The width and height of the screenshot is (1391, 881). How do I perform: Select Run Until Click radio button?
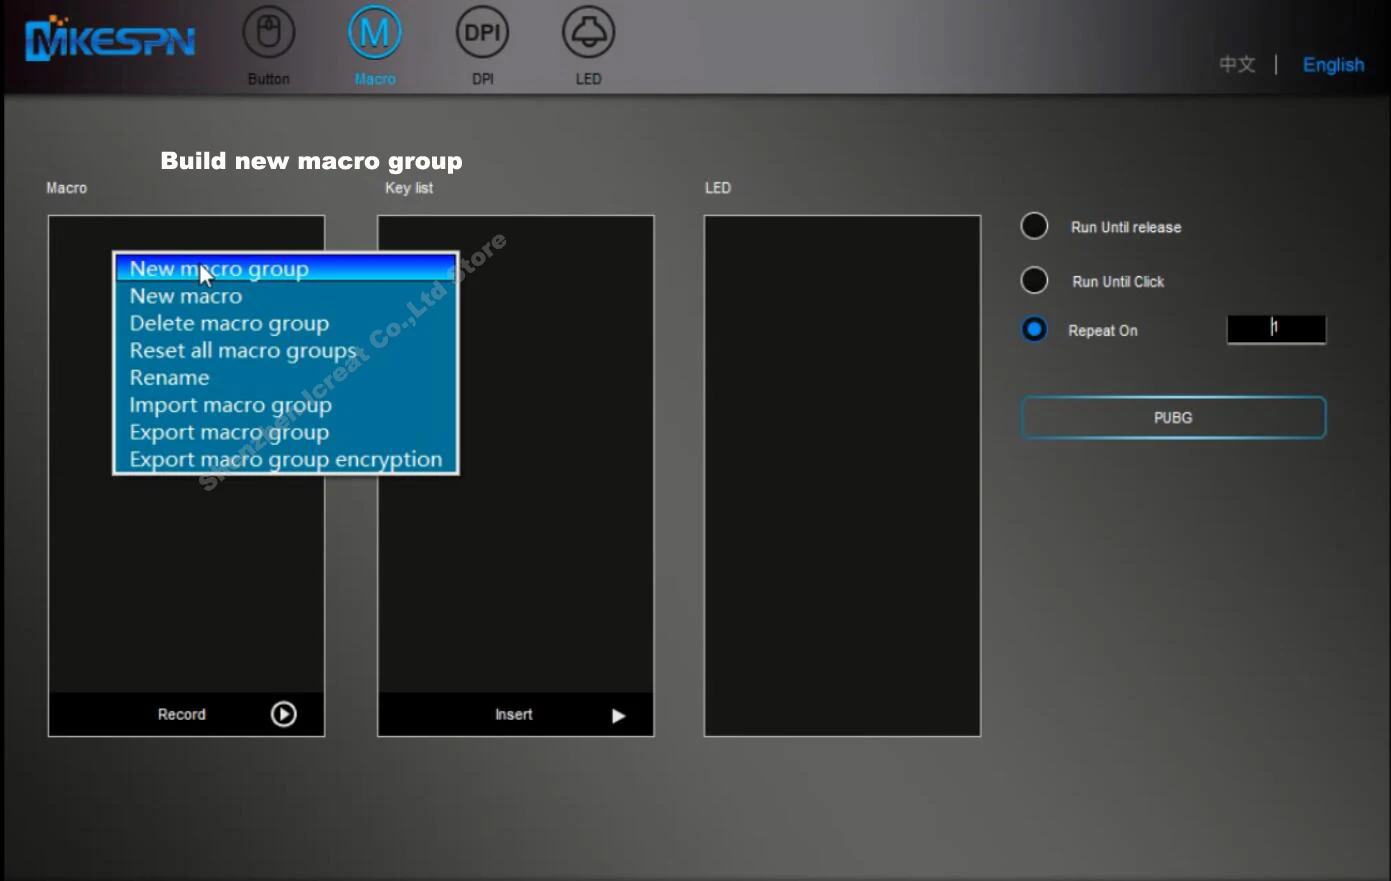[1034, 280]
